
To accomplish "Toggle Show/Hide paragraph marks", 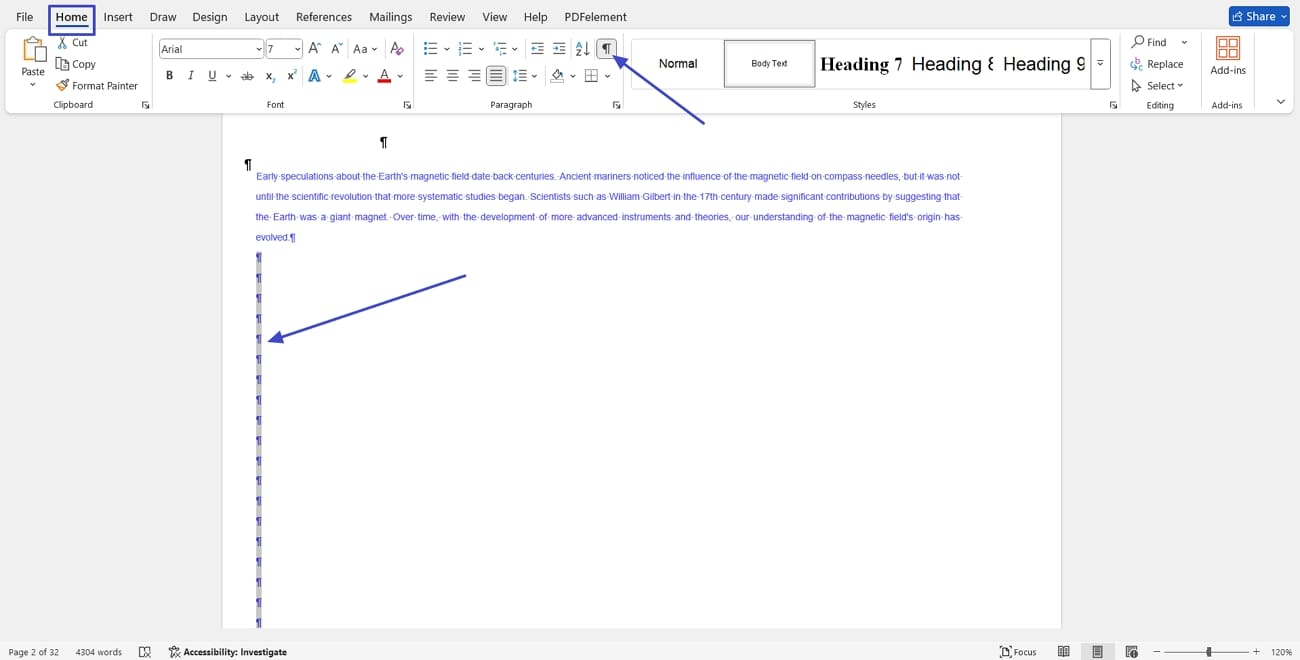I will (x=606, y=47).
